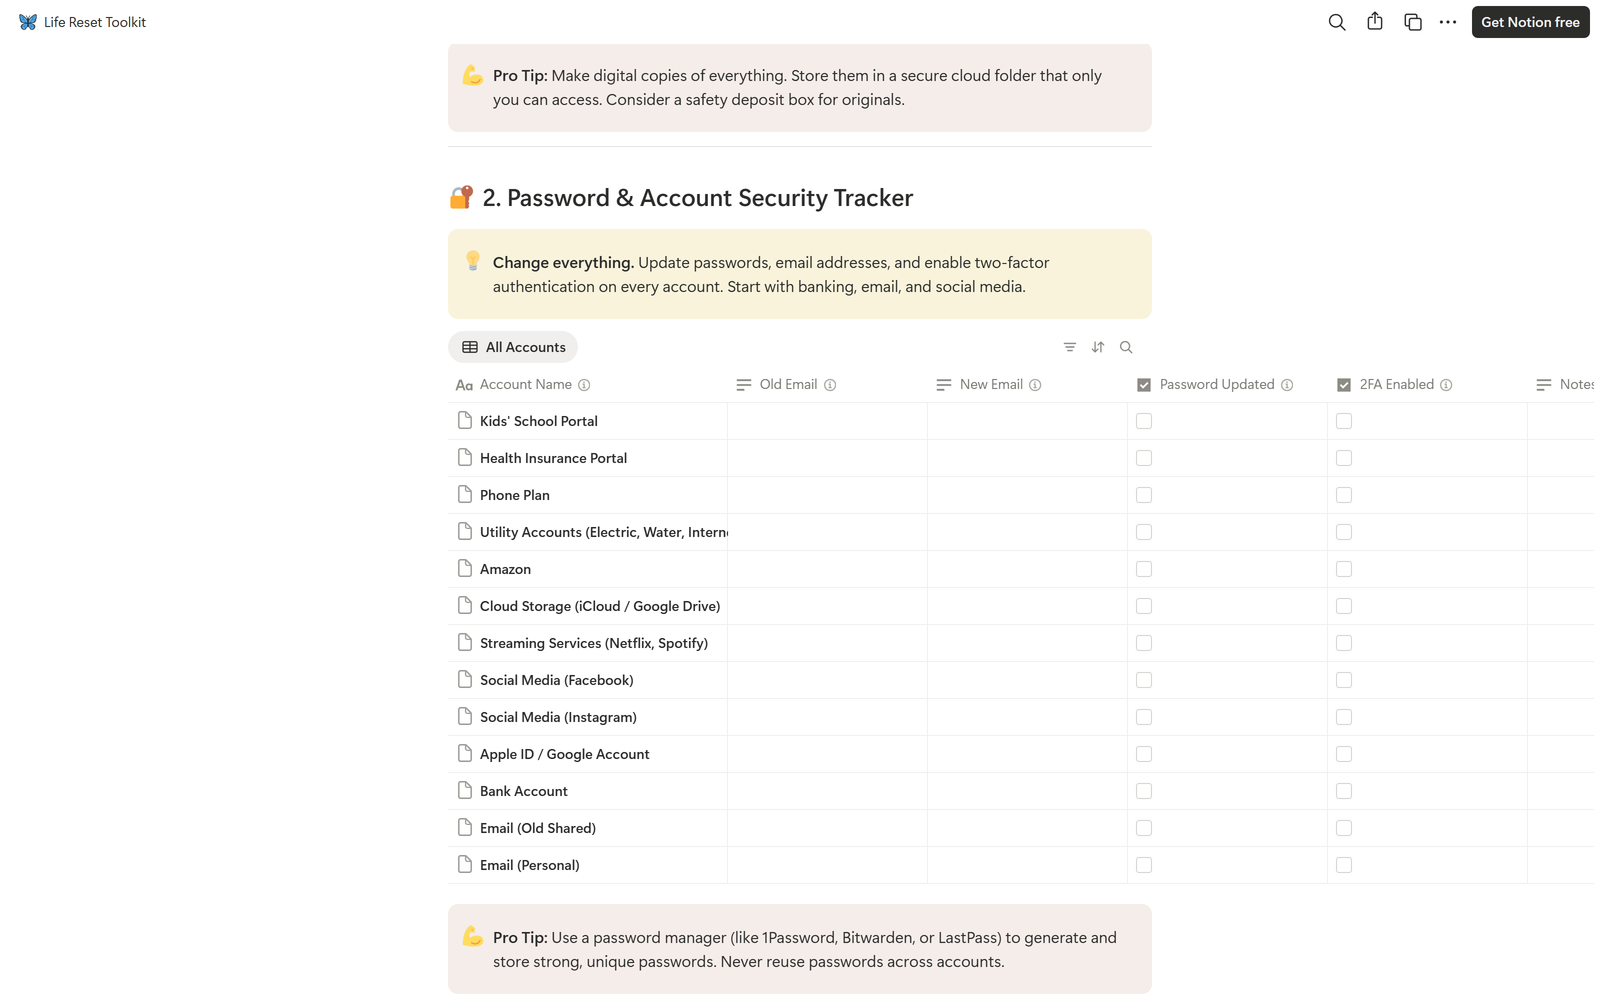Check 2FA Enabled for Amazon row

1344,569
